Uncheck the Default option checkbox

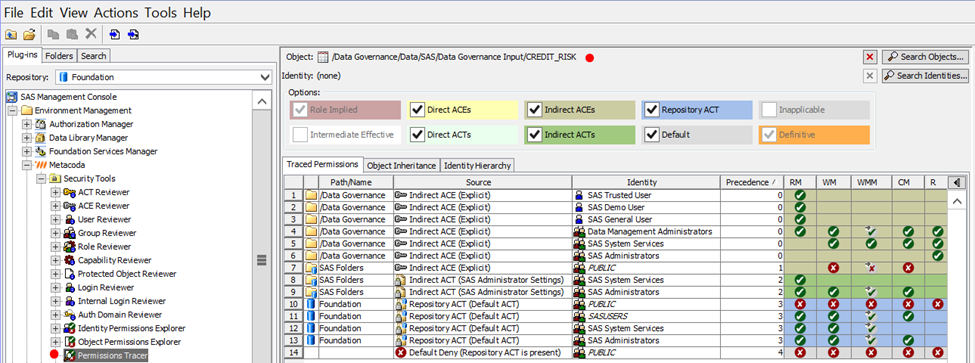click(x=651, y=134)
